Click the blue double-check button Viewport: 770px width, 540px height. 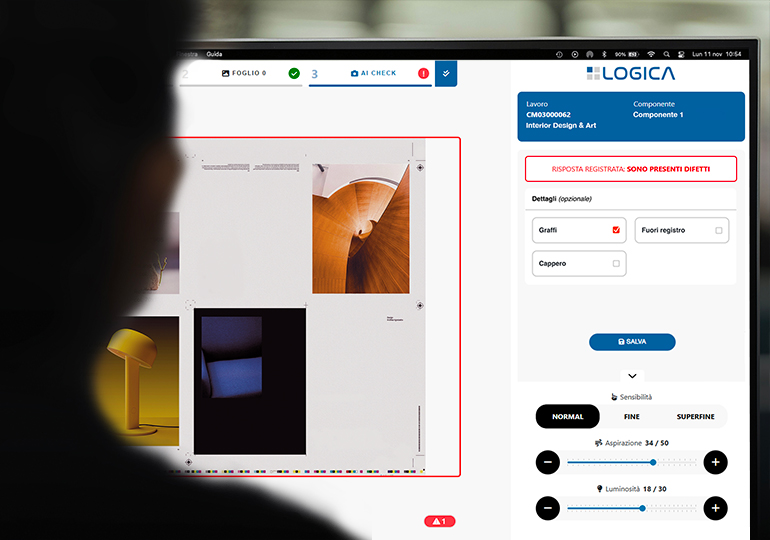tap(446, 74)
